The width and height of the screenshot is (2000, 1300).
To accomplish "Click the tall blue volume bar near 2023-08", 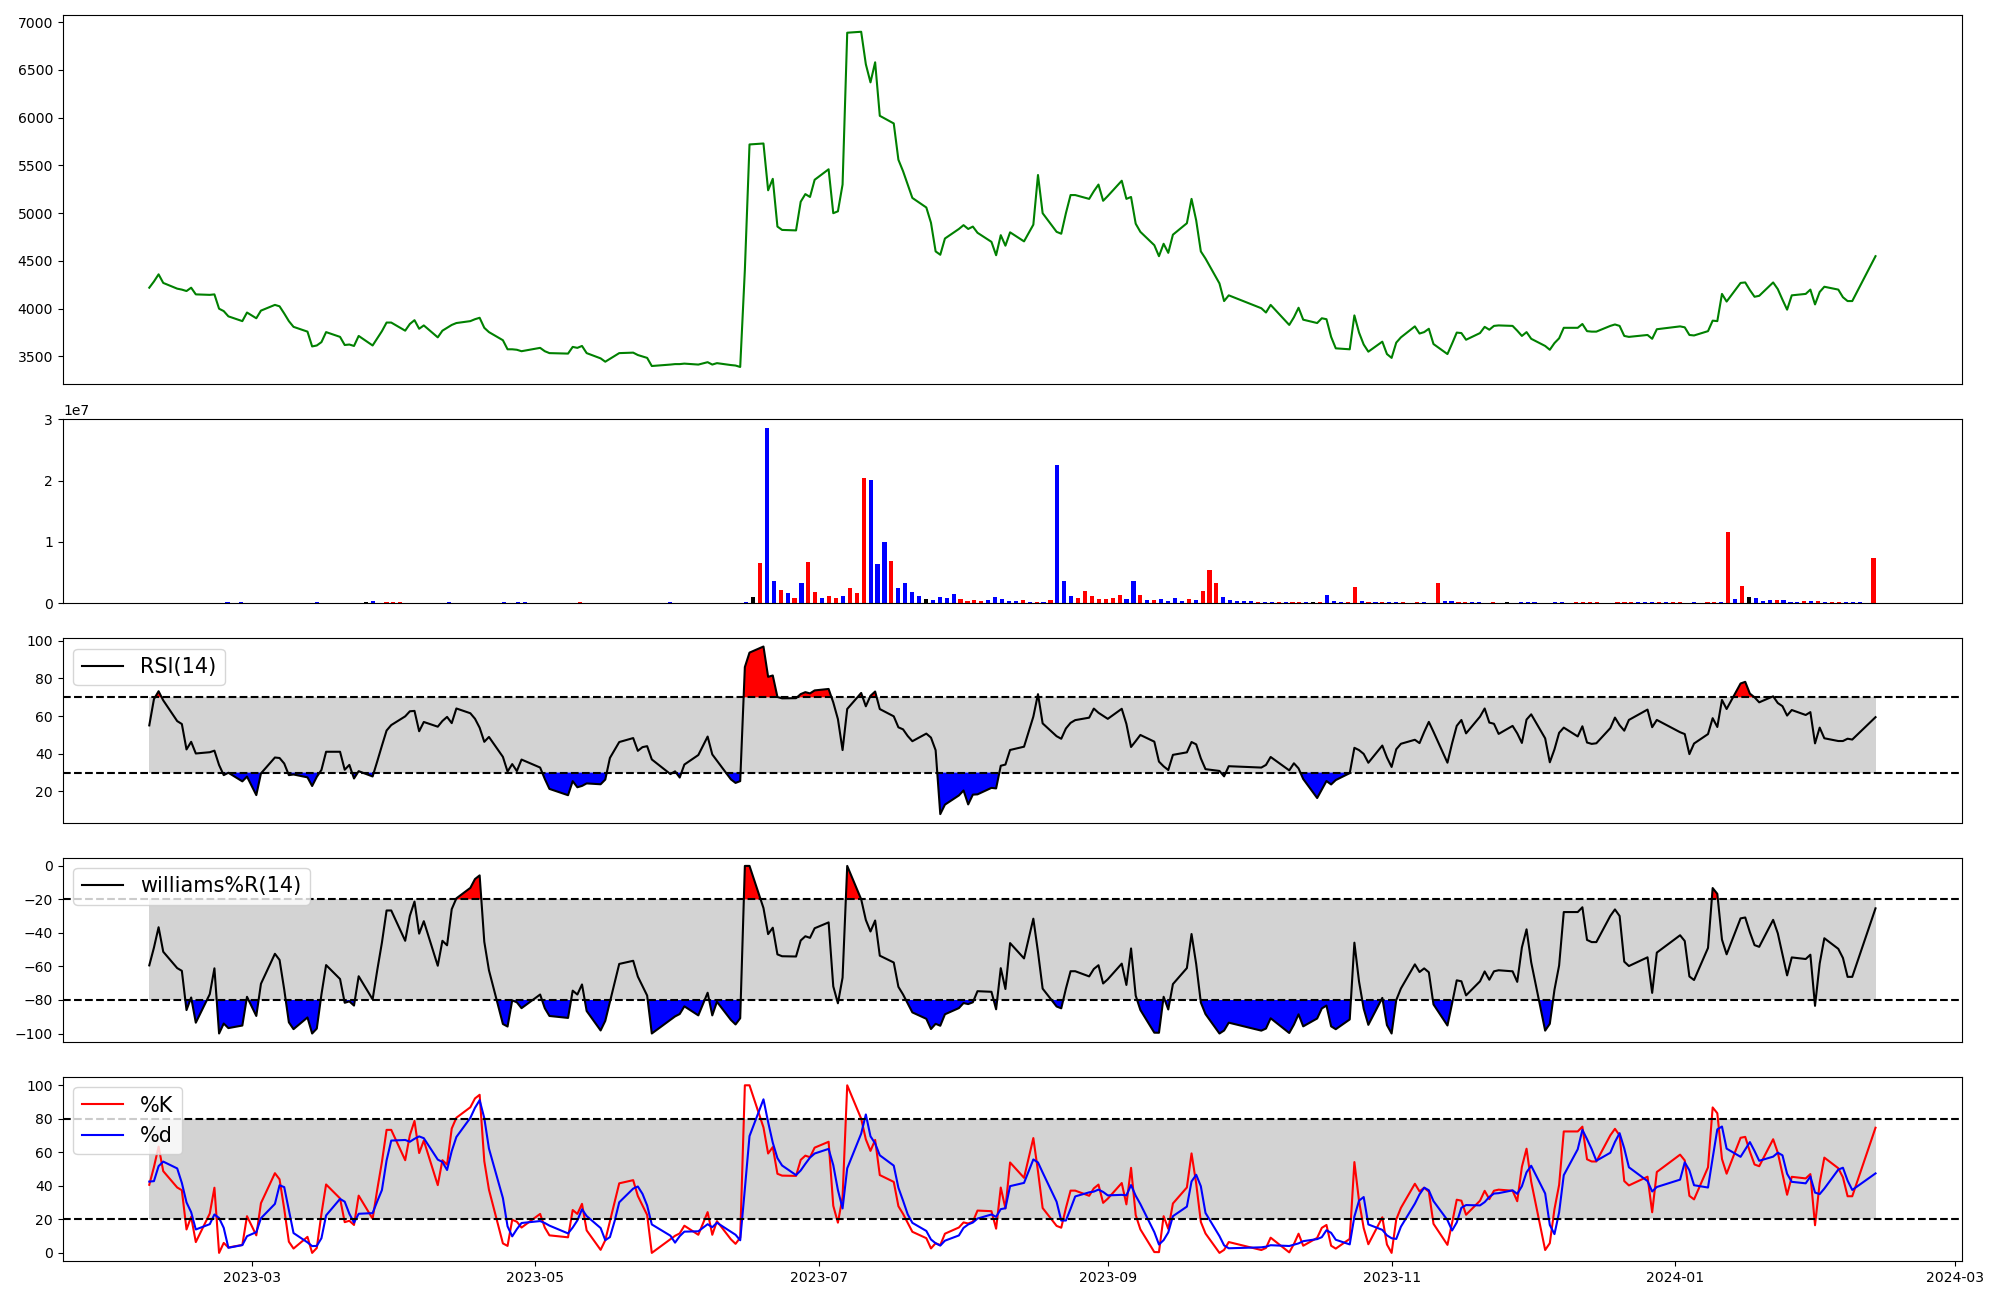I will click(1057, 534).
